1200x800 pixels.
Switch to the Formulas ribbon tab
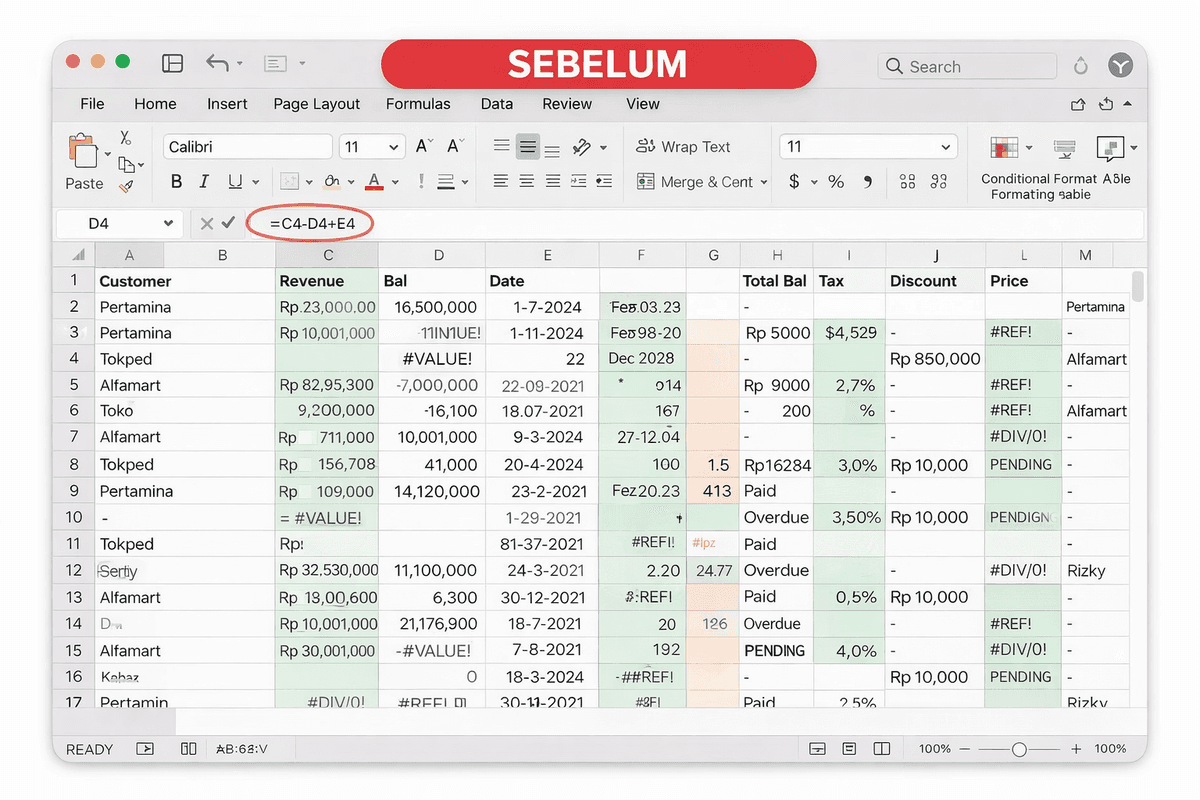(418, 103)
